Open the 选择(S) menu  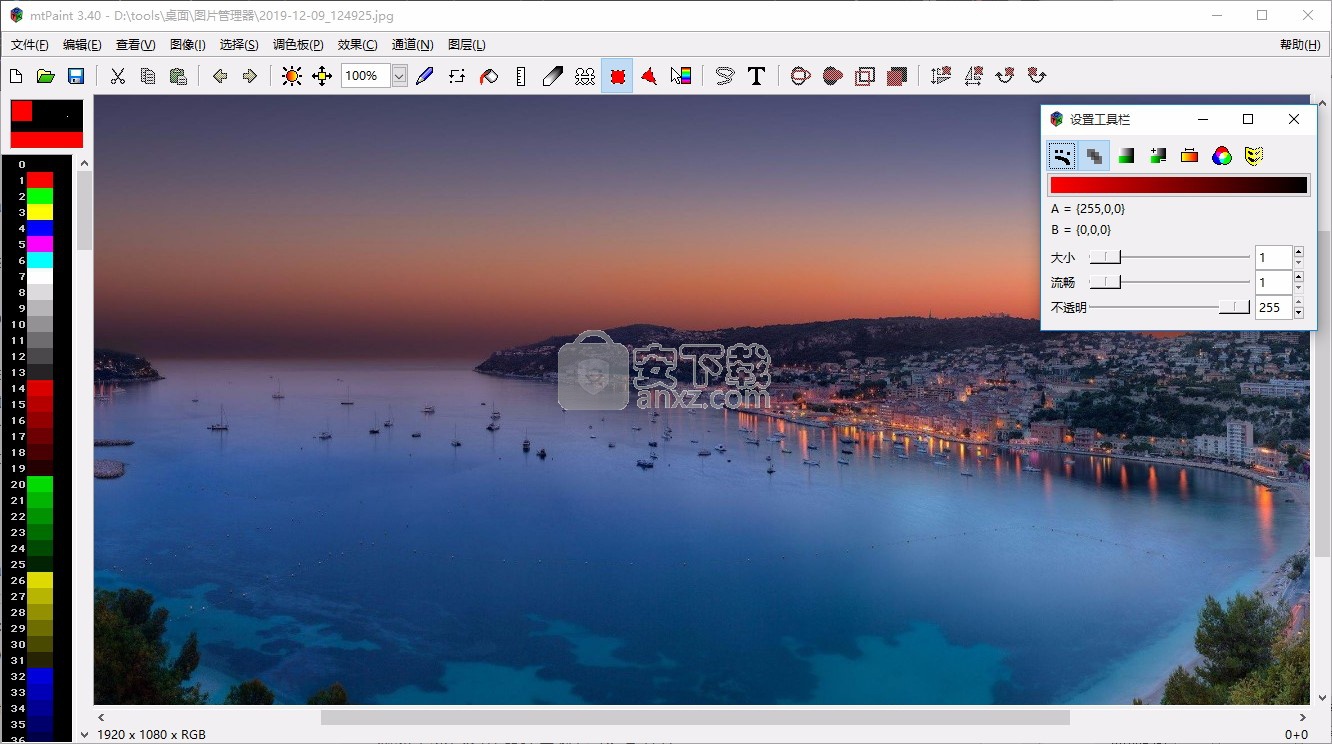coord(239,45)
